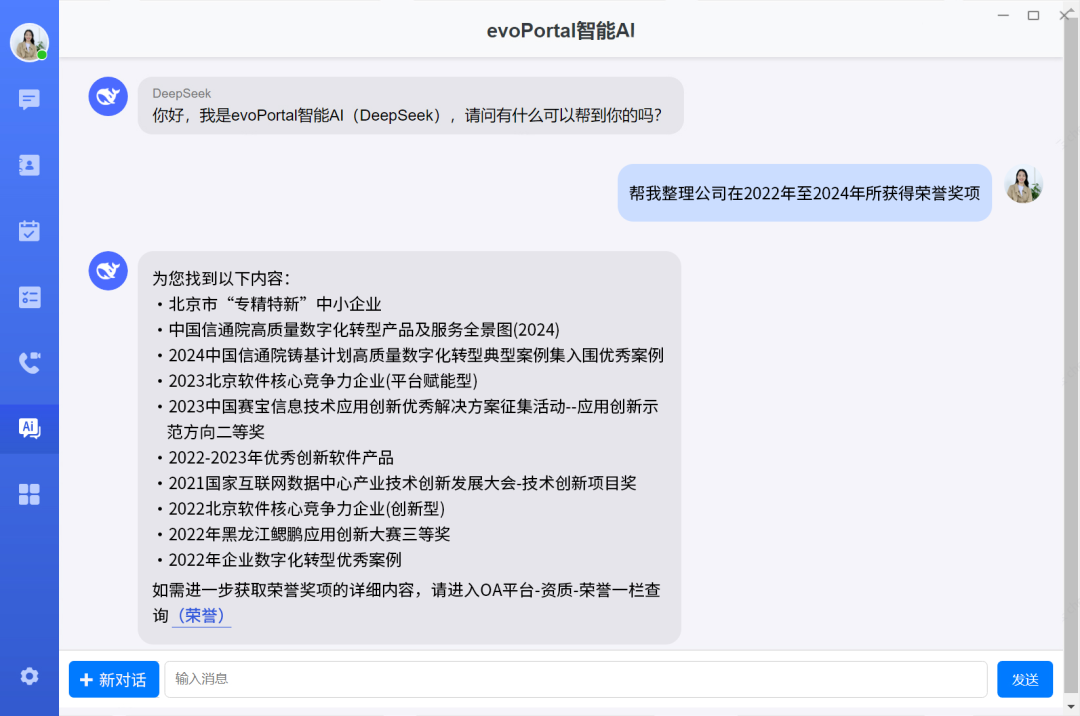Select the highlighted AI assistant sidebar icon
The image size is (1080, 716).
coord(29,428)
